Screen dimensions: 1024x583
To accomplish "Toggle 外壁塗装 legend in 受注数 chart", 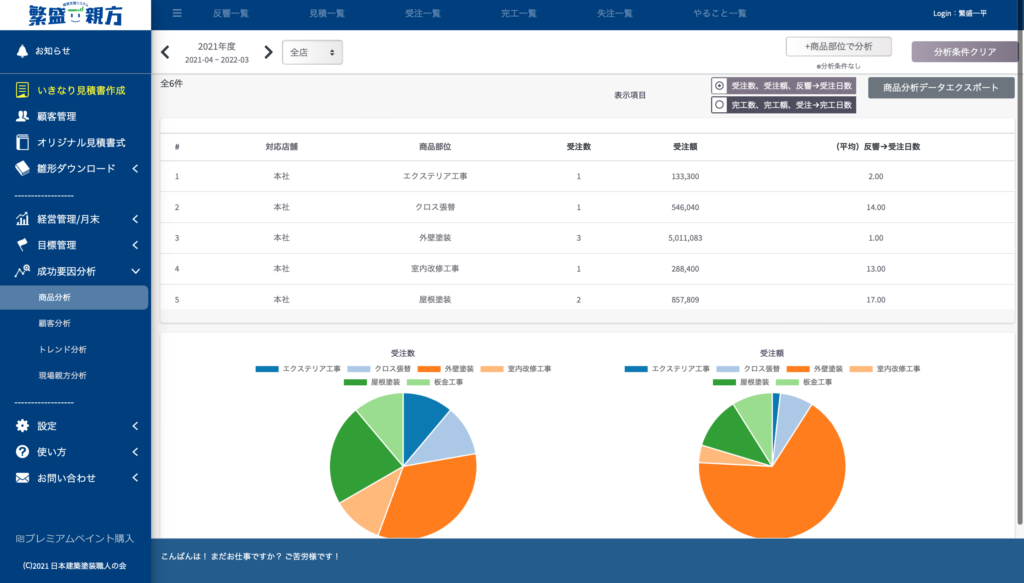I will [x=446, y=369].
